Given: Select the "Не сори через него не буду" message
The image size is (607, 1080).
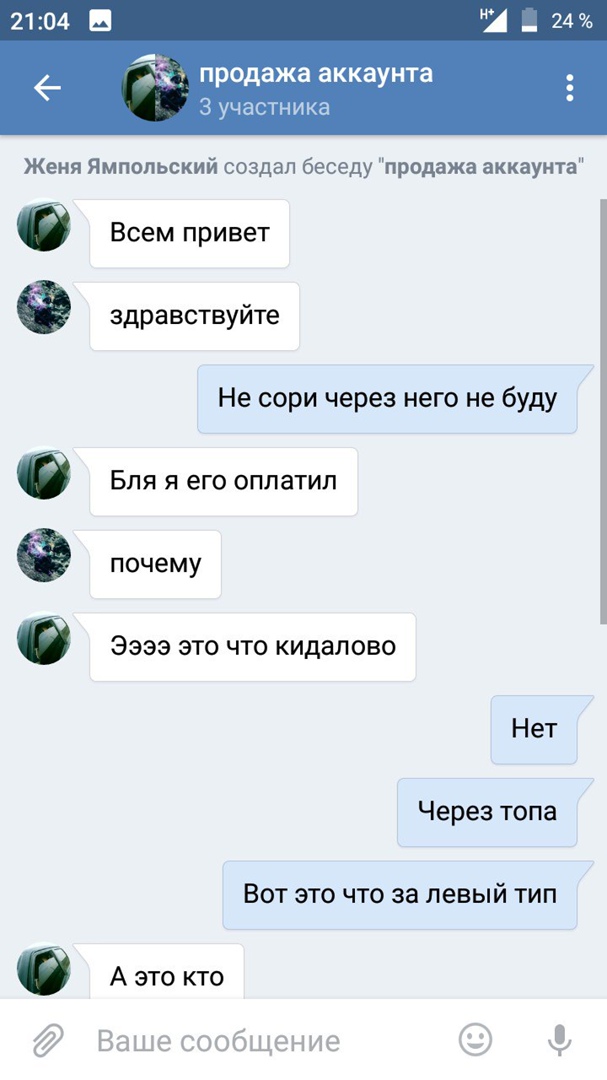Looking at the screenshot, I should click(387, 399).
